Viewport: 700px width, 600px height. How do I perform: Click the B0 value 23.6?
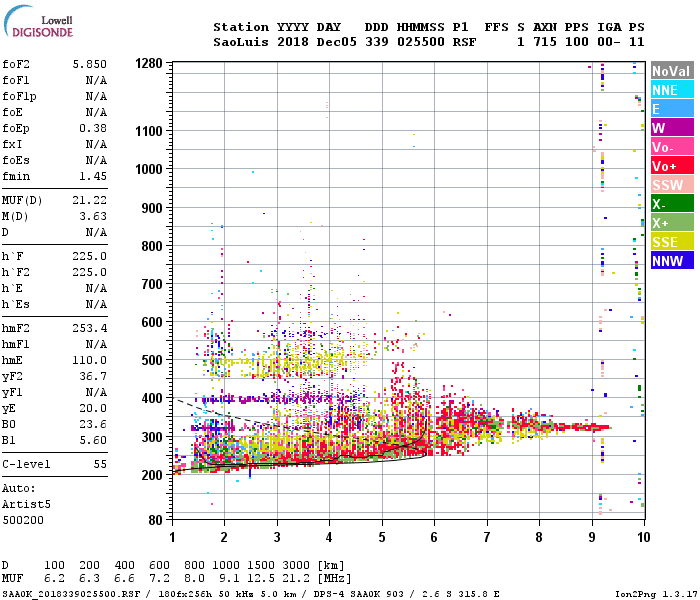click(93, 425)
